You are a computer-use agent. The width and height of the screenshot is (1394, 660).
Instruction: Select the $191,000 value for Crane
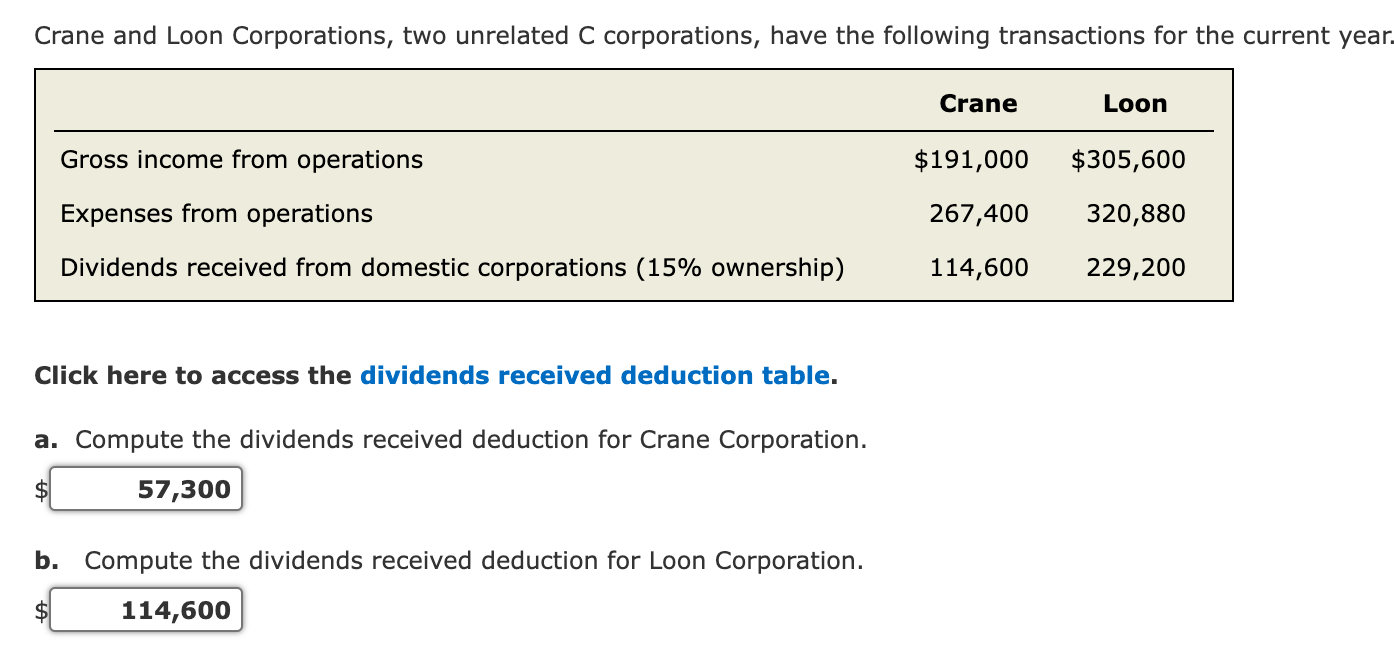[971, 159]
